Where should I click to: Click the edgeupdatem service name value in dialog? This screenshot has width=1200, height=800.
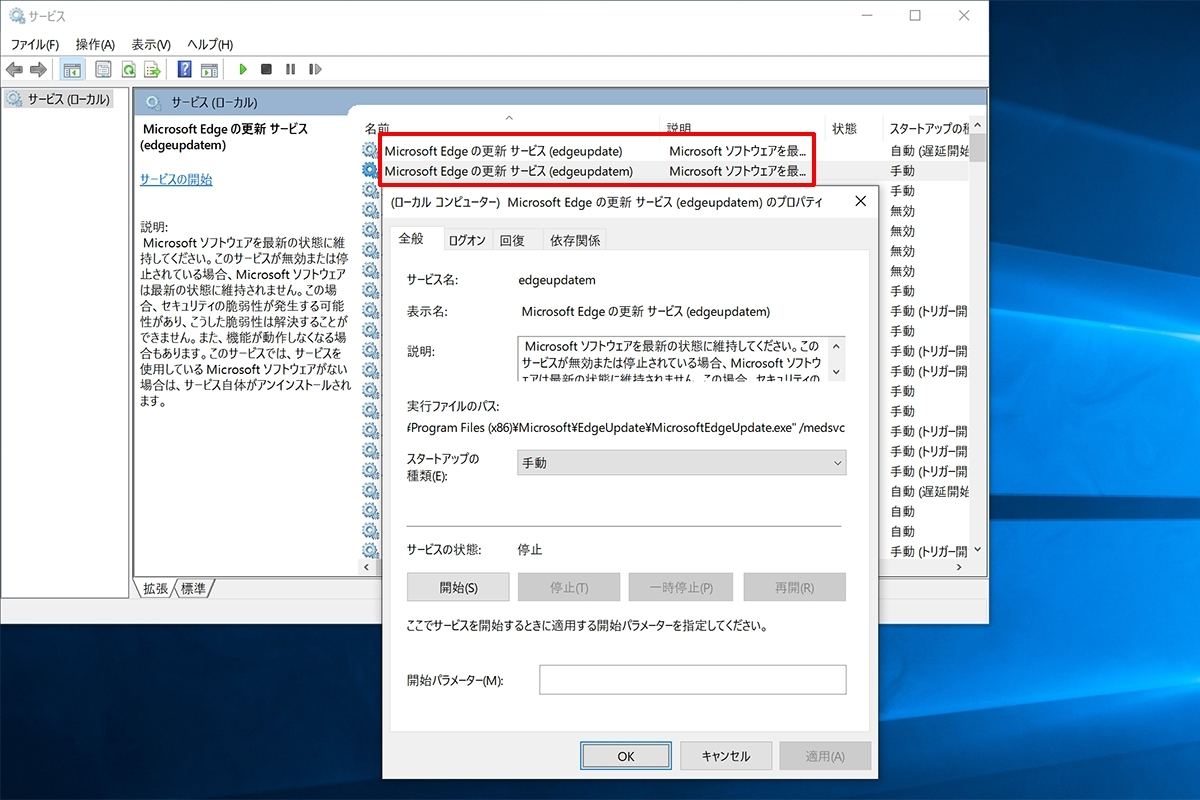[x=558, y=280]
